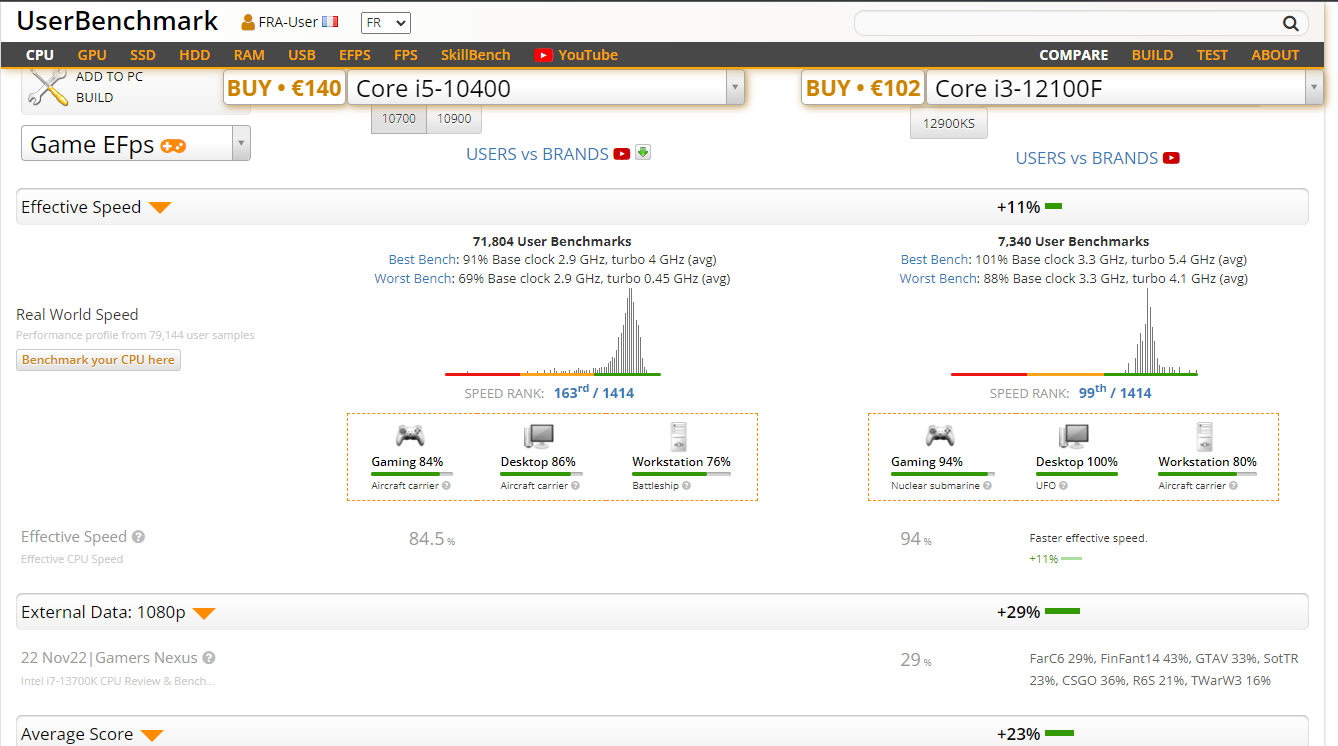Click the gamepad icon in Game EFps selector

174,145
